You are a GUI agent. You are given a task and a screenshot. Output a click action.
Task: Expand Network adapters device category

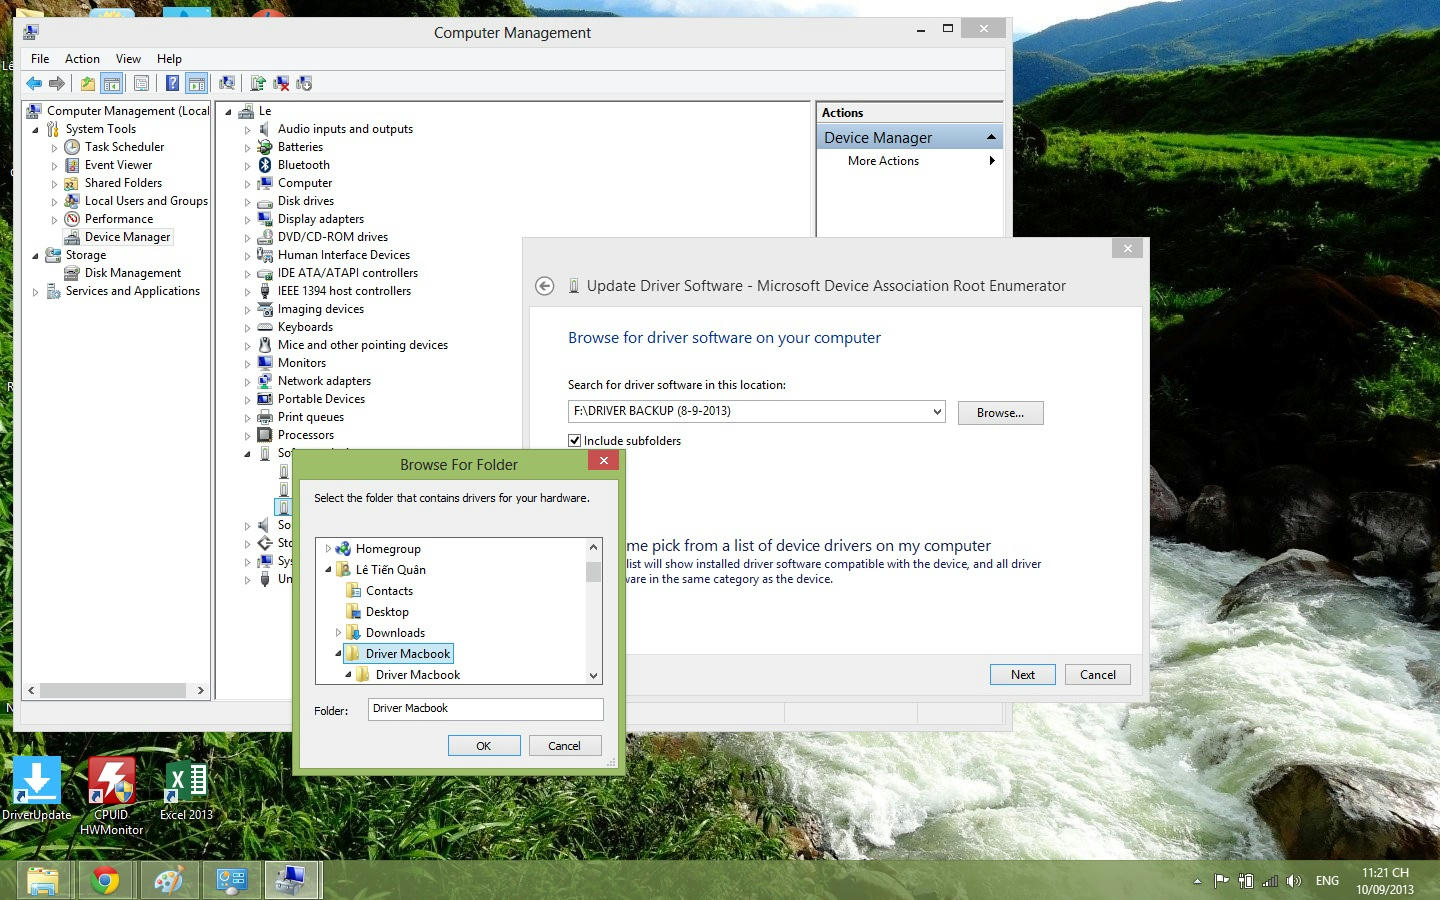tap(248, 382)
